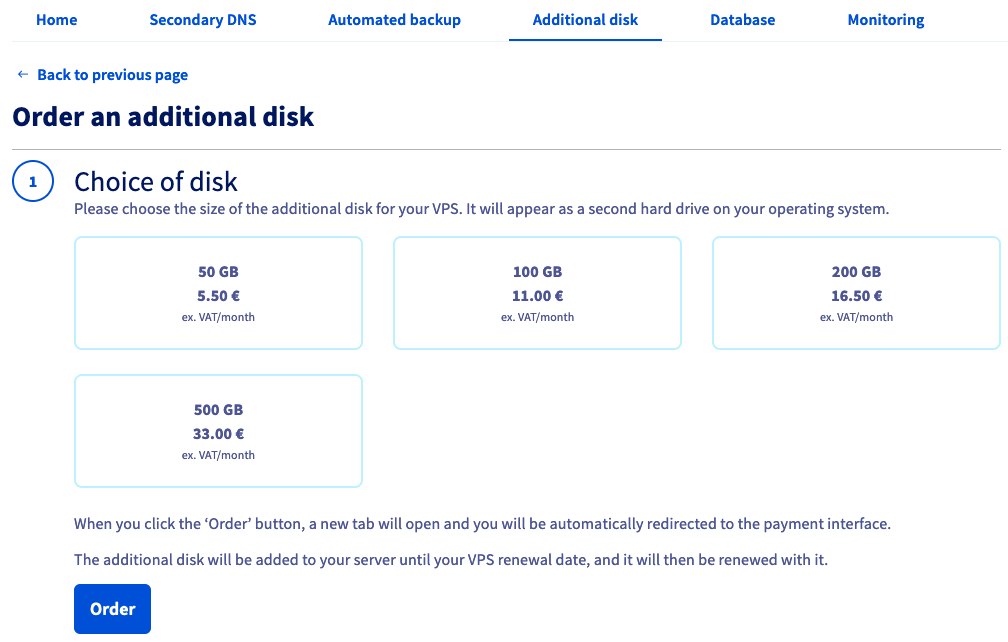Click the payment interface redirect note
This screenshot has width=1008, height=642.
point(482,524)
